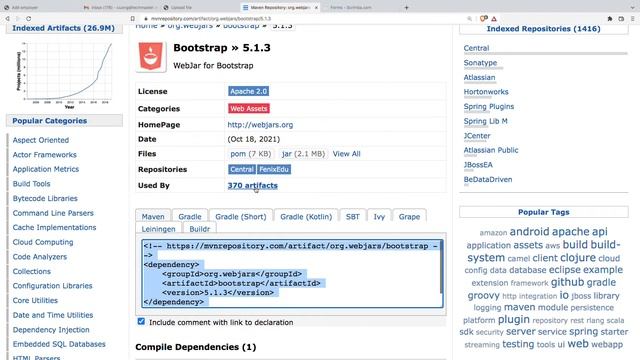Open Cache Implementations category
640x360 pixels.
54,227
